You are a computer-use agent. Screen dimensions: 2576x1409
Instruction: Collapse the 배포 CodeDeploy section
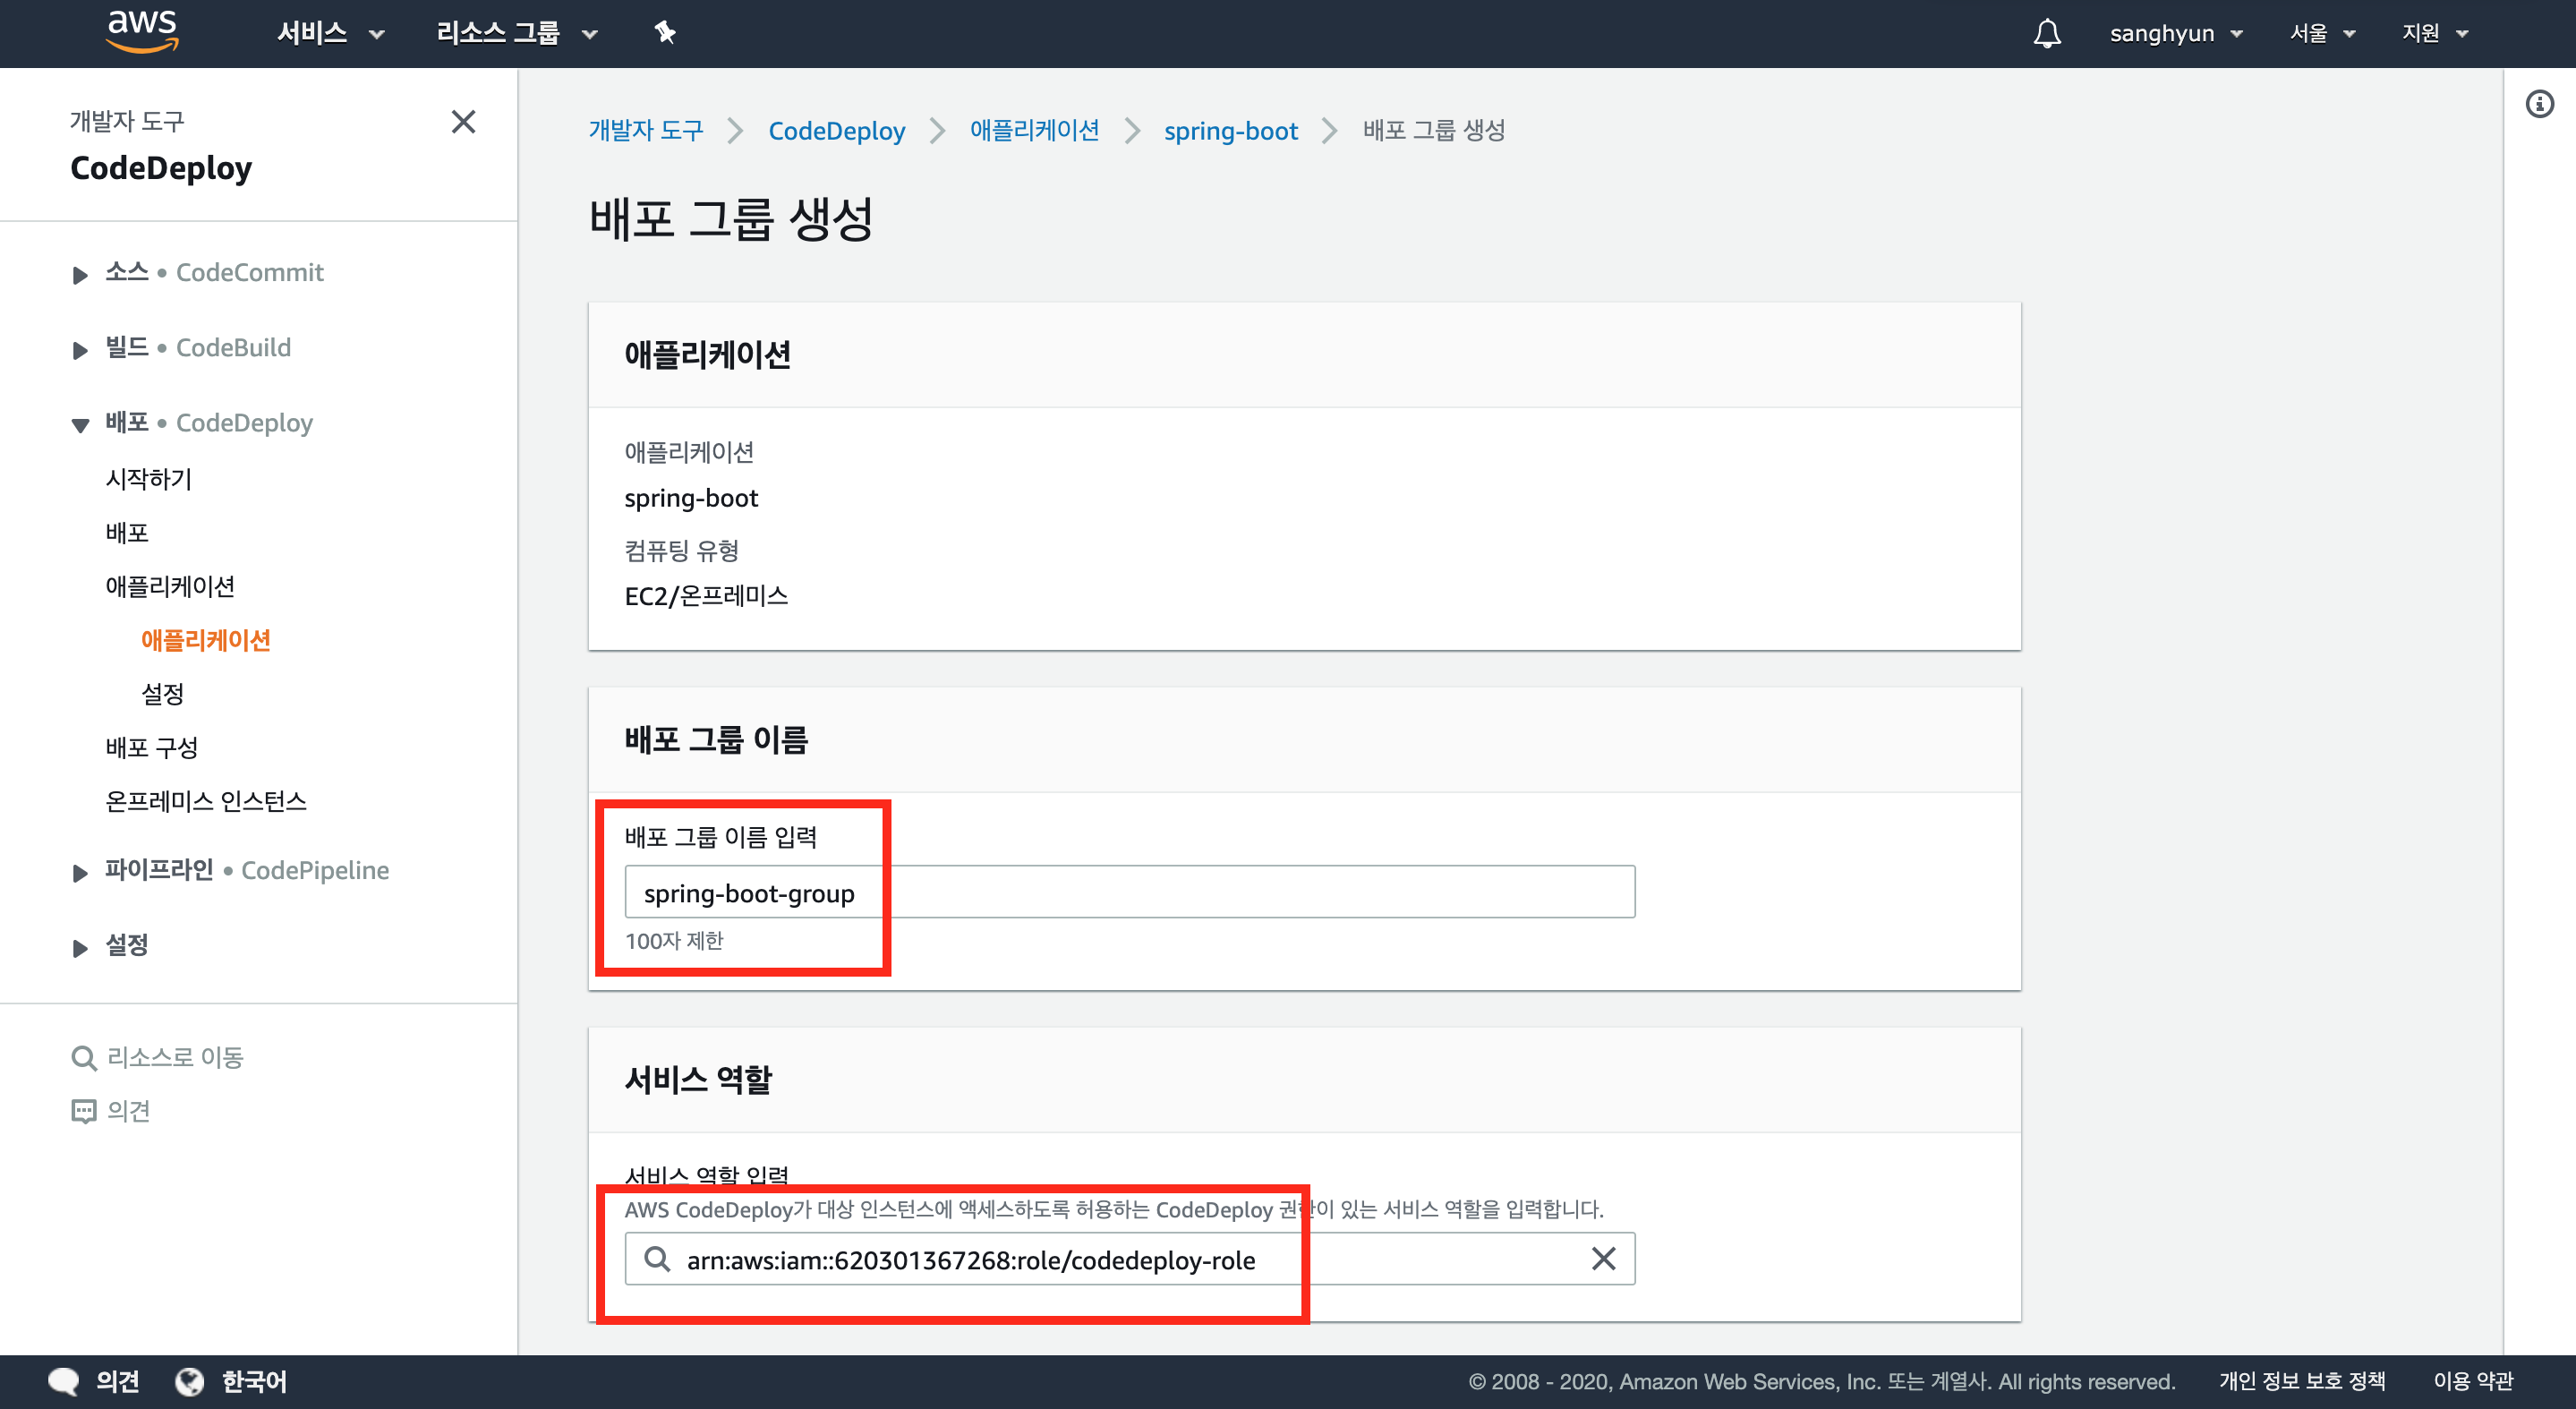point(80,424)
